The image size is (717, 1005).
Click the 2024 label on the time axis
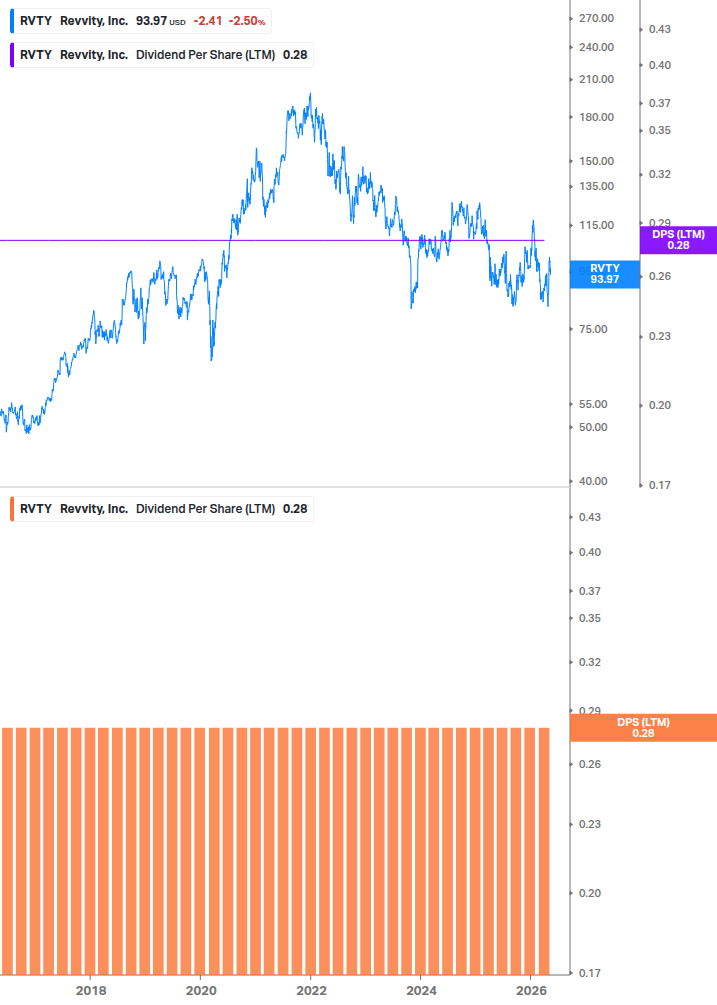point(422,990)
